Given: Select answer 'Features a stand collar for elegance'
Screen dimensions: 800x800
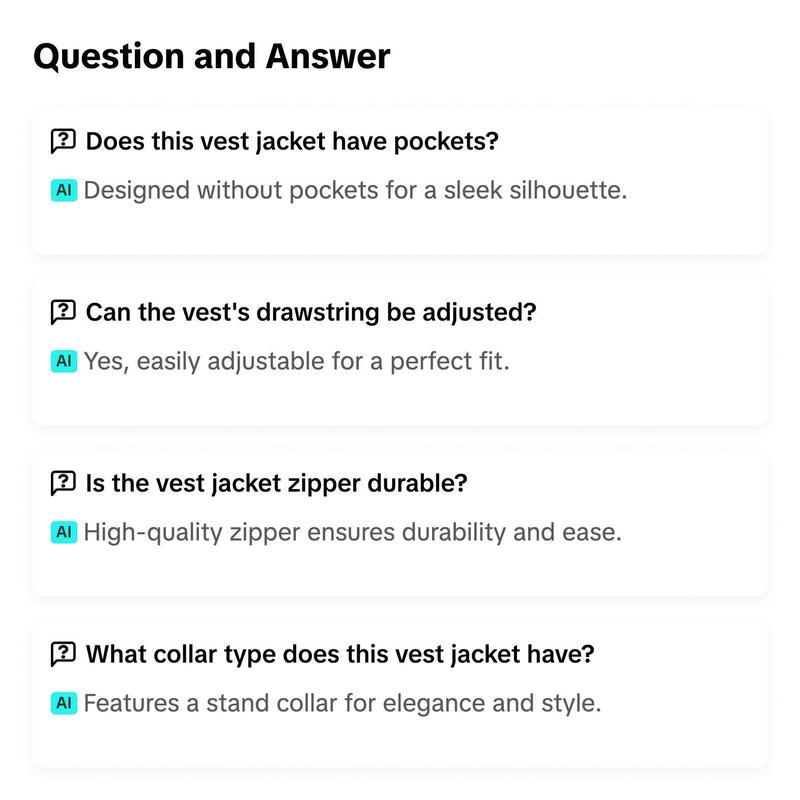Looking at the screenshot, I should point(342,703).
